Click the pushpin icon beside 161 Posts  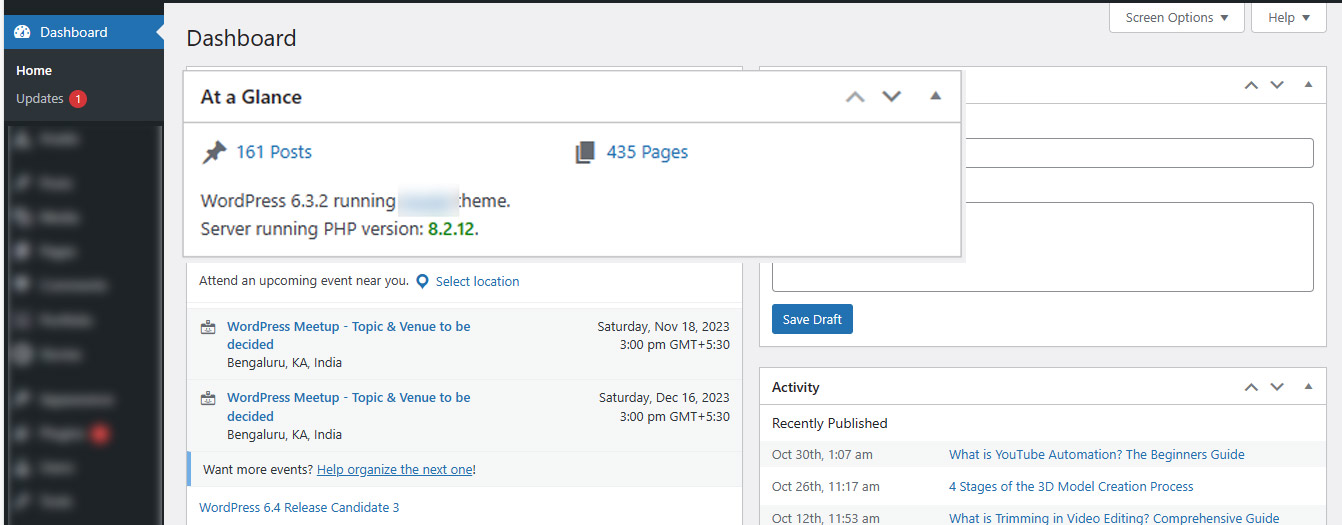pyautogui.click(x=214, y=152)
